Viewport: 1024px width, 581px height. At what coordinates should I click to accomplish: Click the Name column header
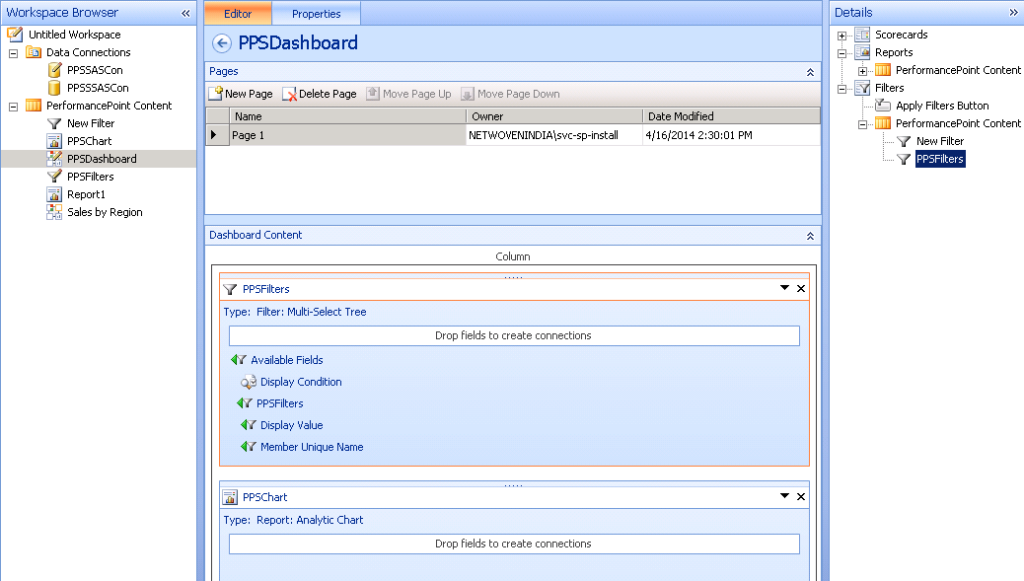click(347, 116)
